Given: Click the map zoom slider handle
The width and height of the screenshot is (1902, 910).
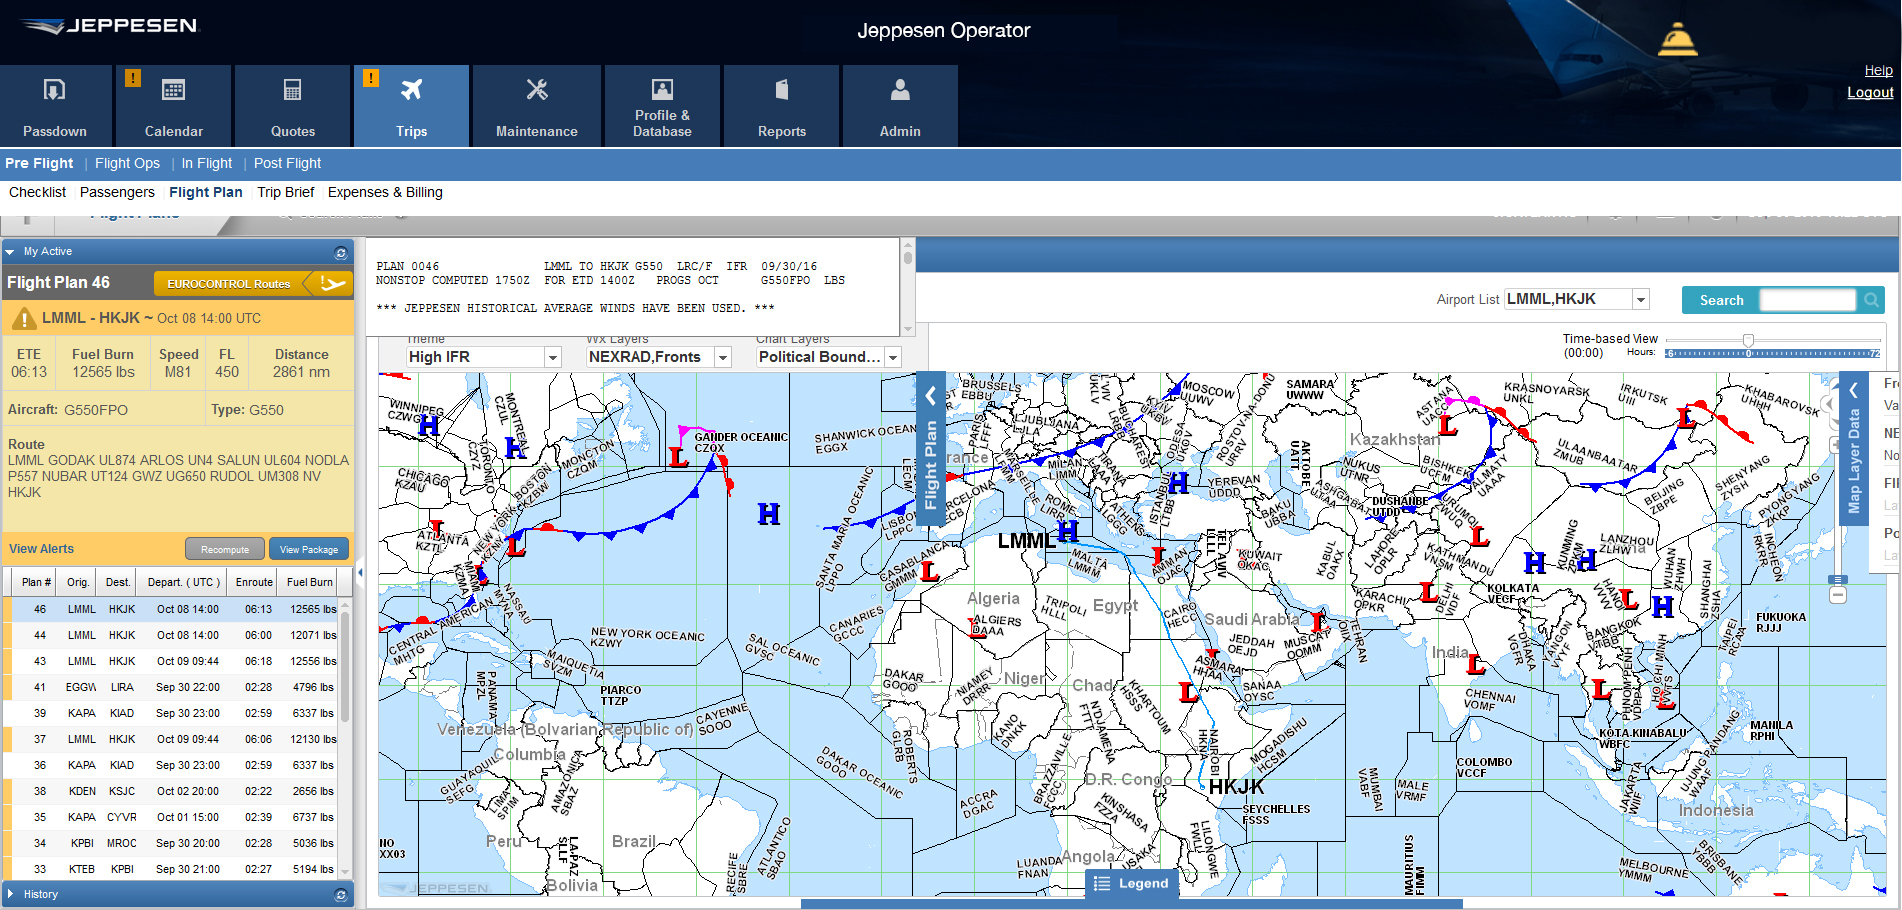Looking at the screenshot, I should [1838, 580].
